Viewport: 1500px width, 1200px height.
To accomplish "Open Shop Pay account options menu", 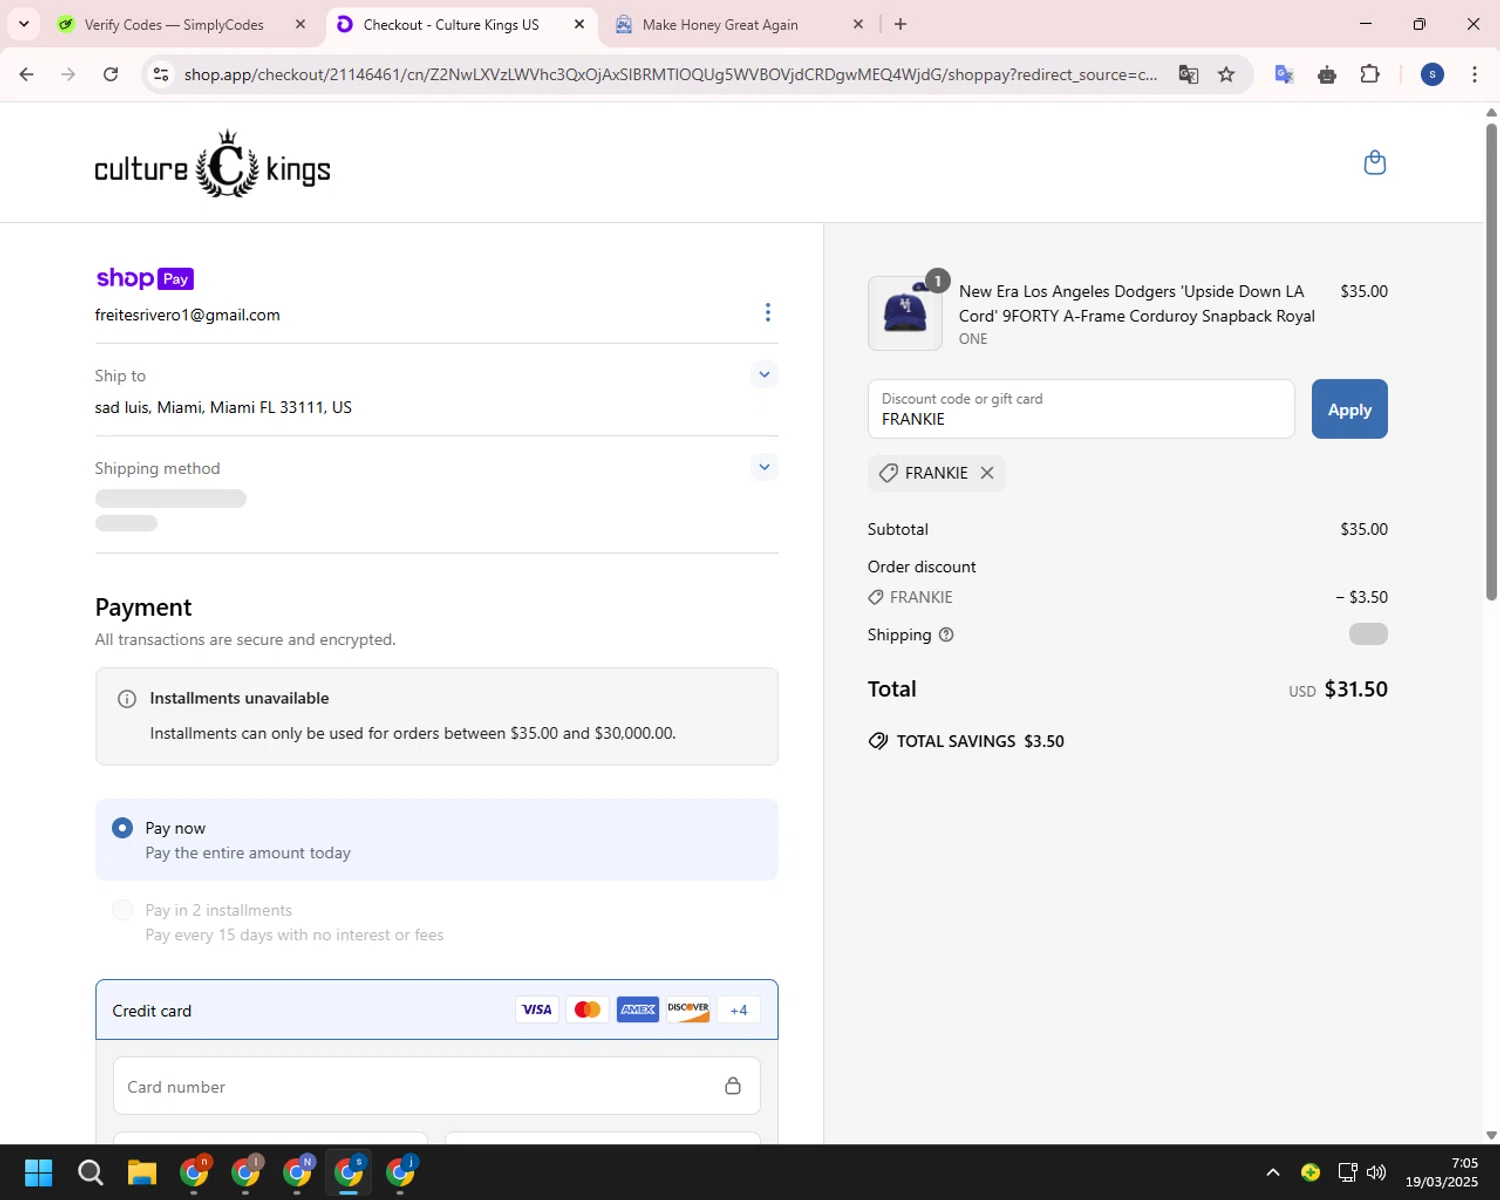I will pos(768,313).
